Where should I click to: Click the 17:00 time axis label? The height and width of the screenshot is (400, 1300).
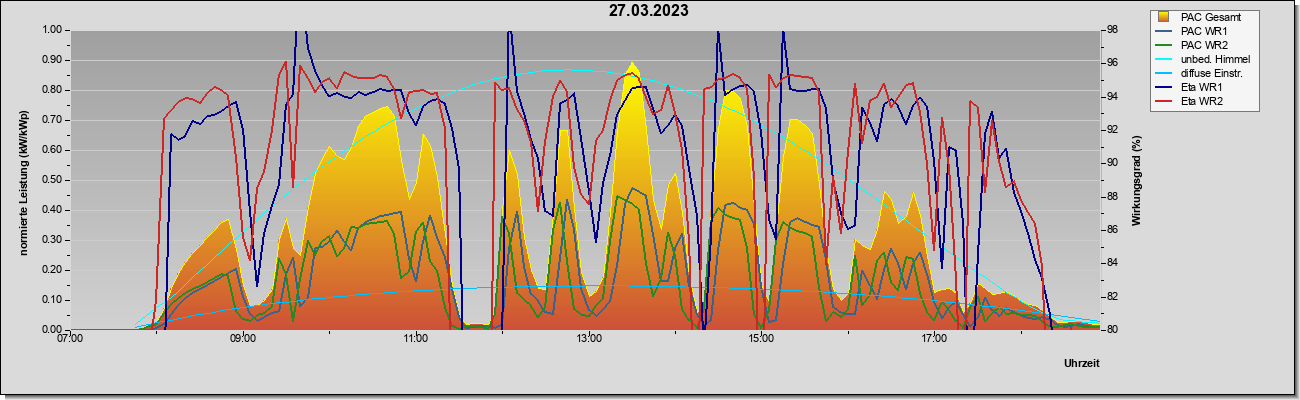pyautogui.click(x=934, y=339)
